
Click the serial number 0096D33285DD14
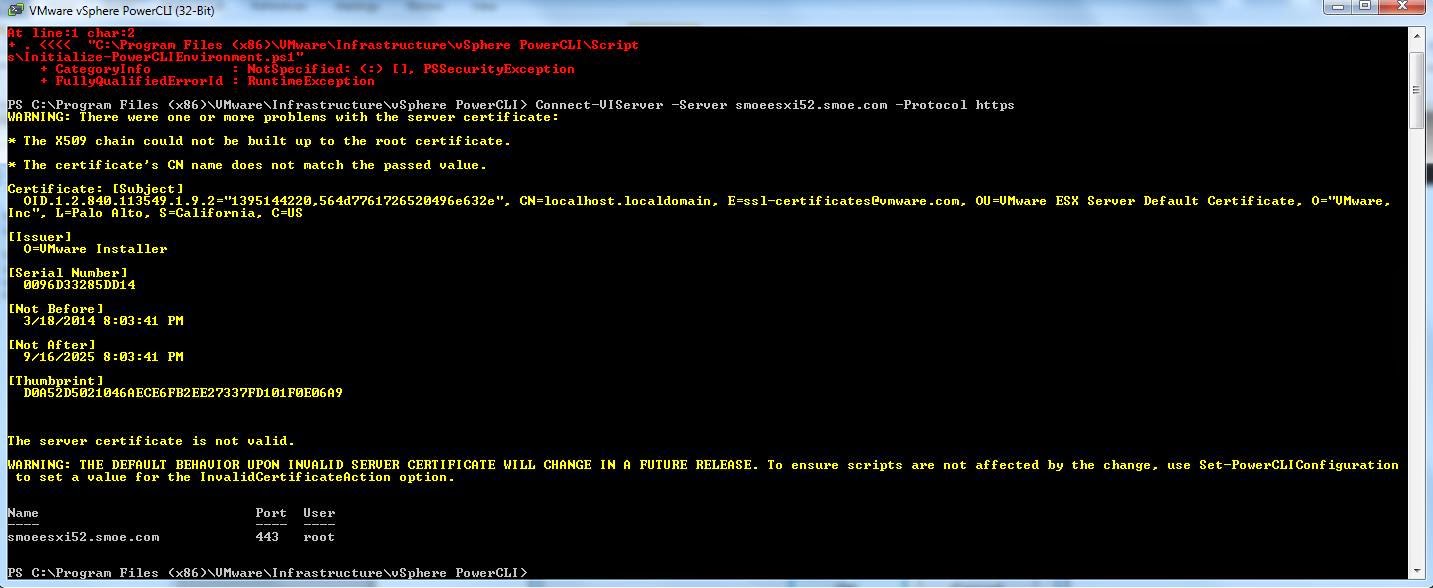79,285
